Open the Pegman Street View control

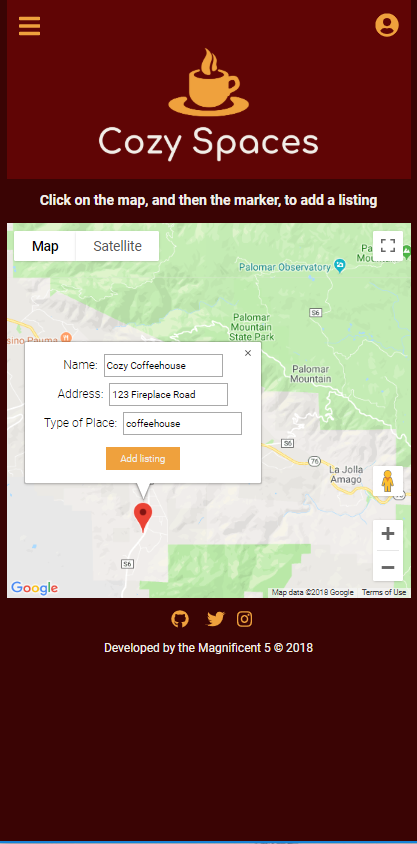point(388,481)
